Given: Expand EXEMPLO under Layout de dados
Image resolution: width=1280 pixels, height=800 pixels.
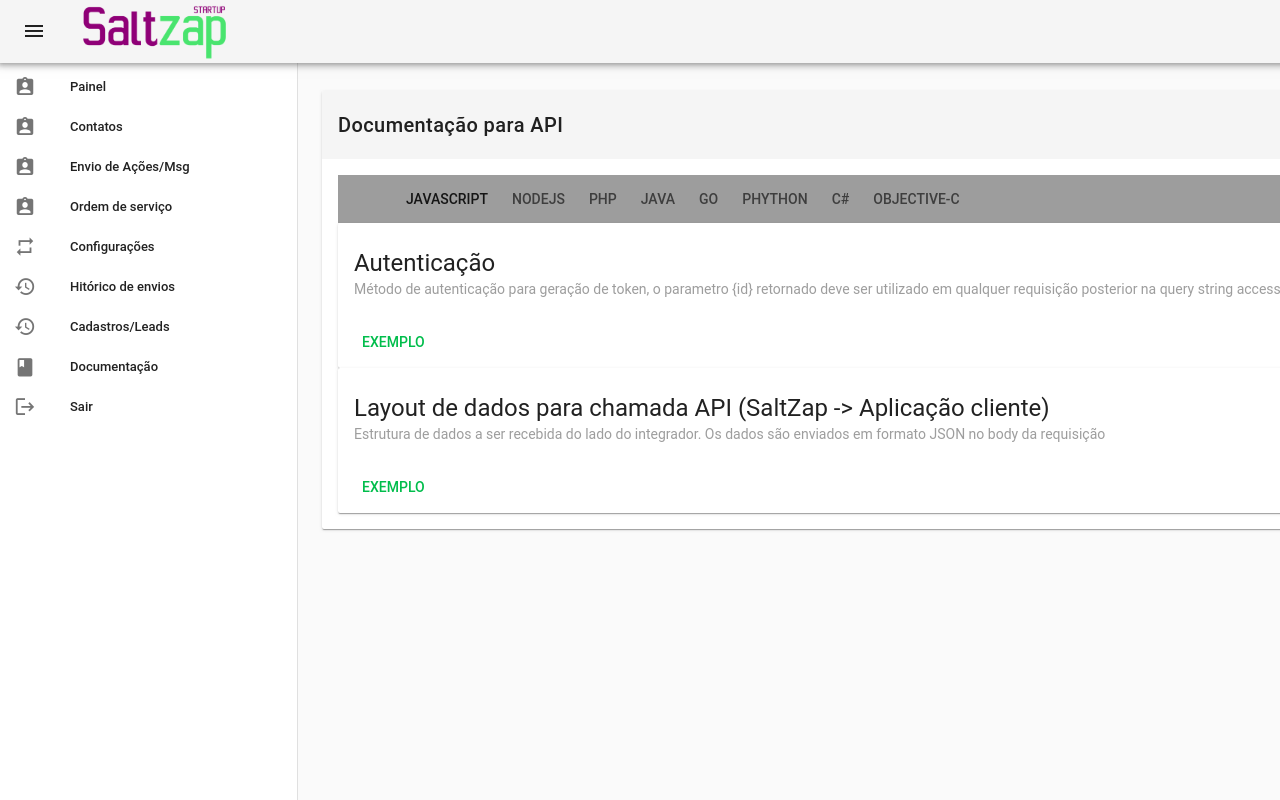Looking at the screenshot, I should [393, 487].
